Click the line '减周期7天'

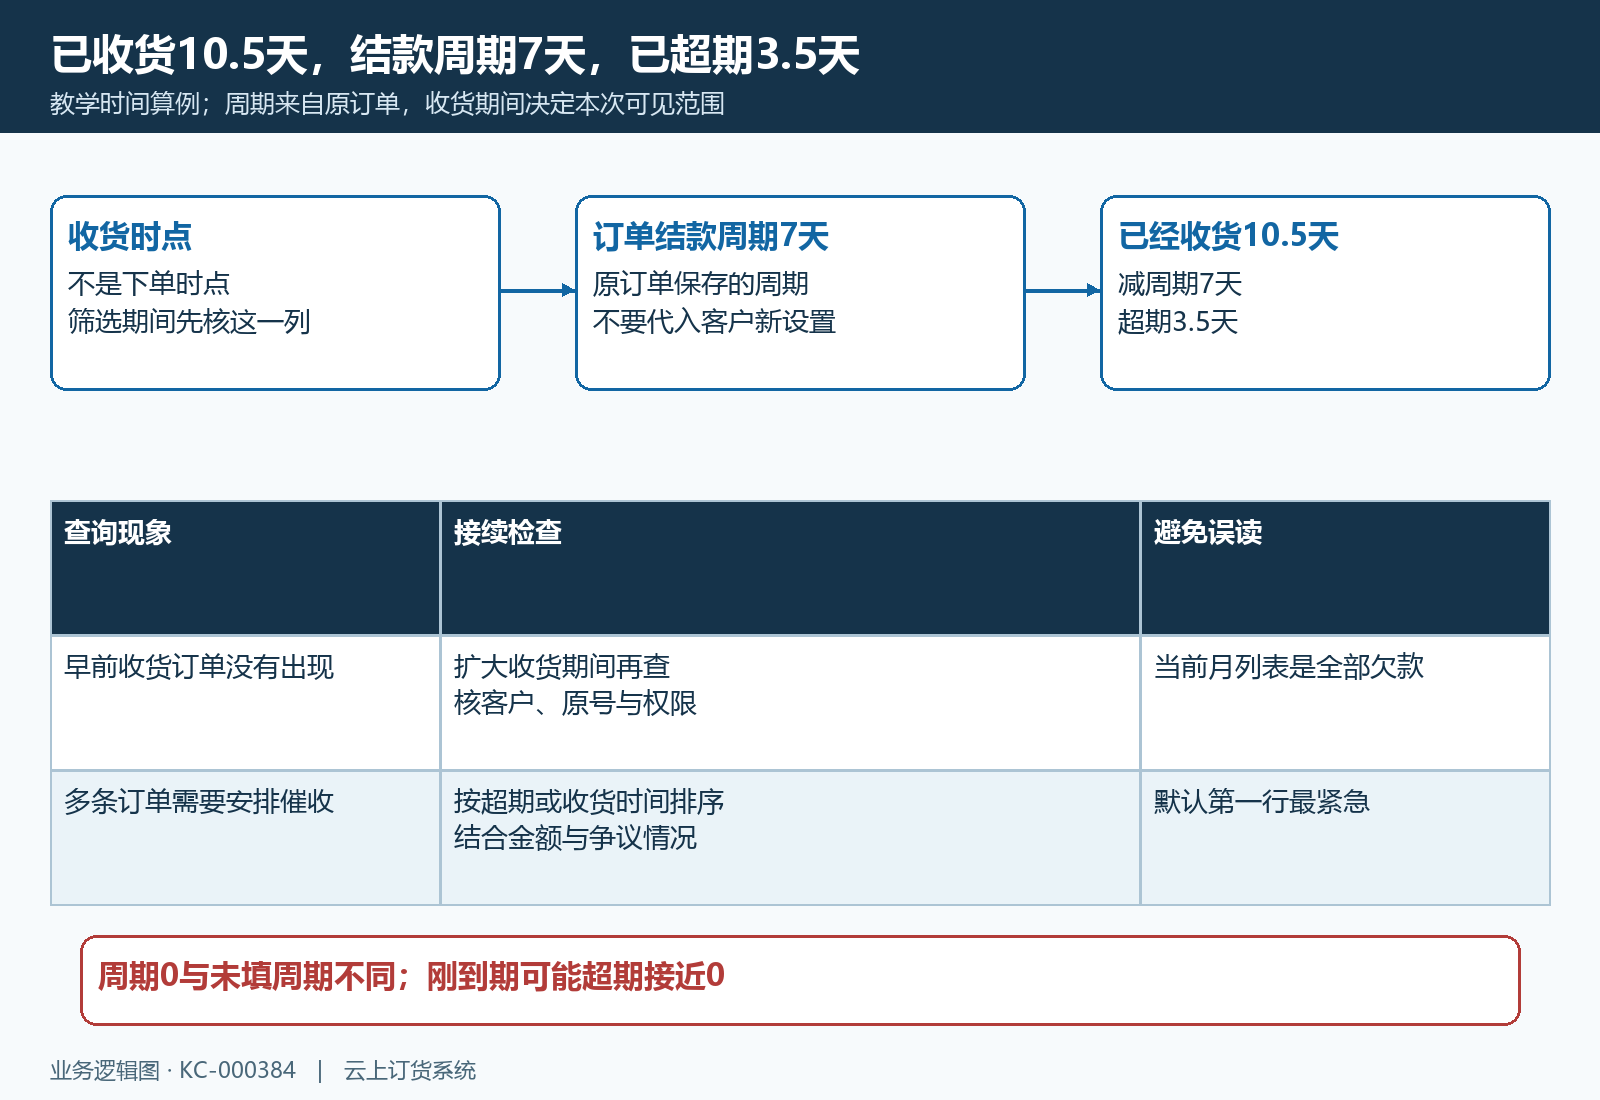pos(1180,284)
